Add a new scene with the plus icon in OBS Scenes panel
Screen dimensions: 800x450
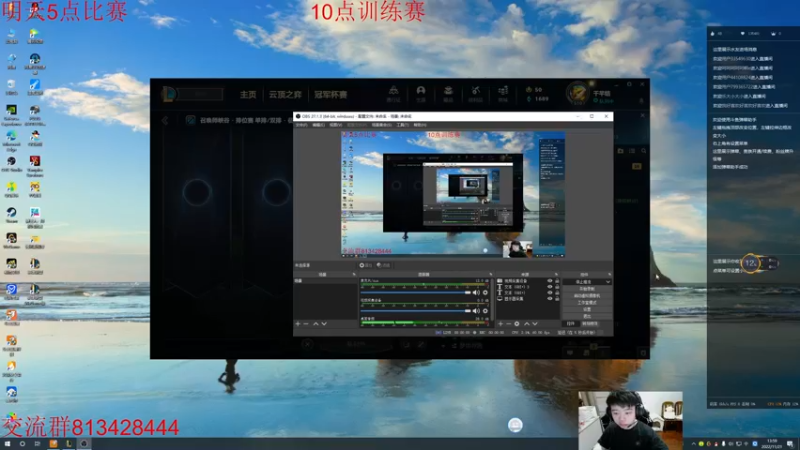pyautogui.click(x=298, y=324)
